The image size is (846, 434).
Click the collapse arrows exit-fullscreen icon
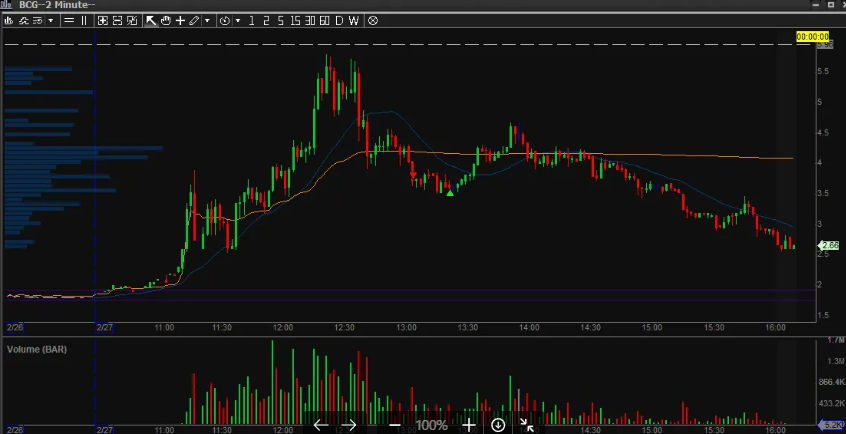[527, 425]
